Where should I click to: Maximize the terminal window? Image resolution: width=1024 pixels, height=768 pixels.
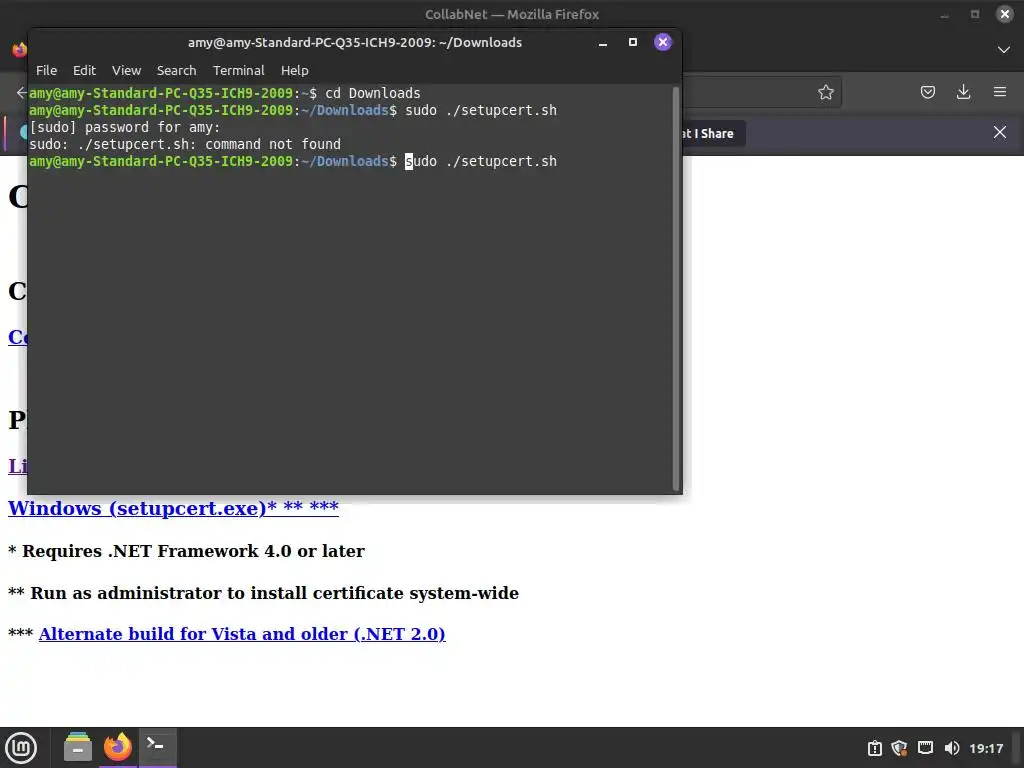pos(633,42)
